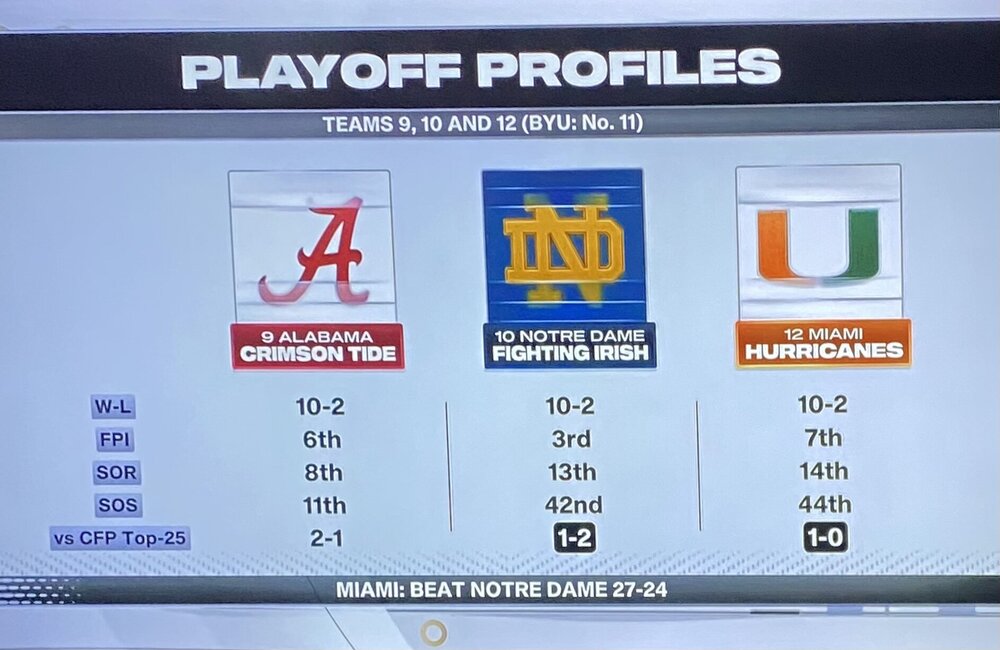Open the 9 Alabama Crimson Tide nameplate
Screen dimensions: 1000x650
click(318, 346)
